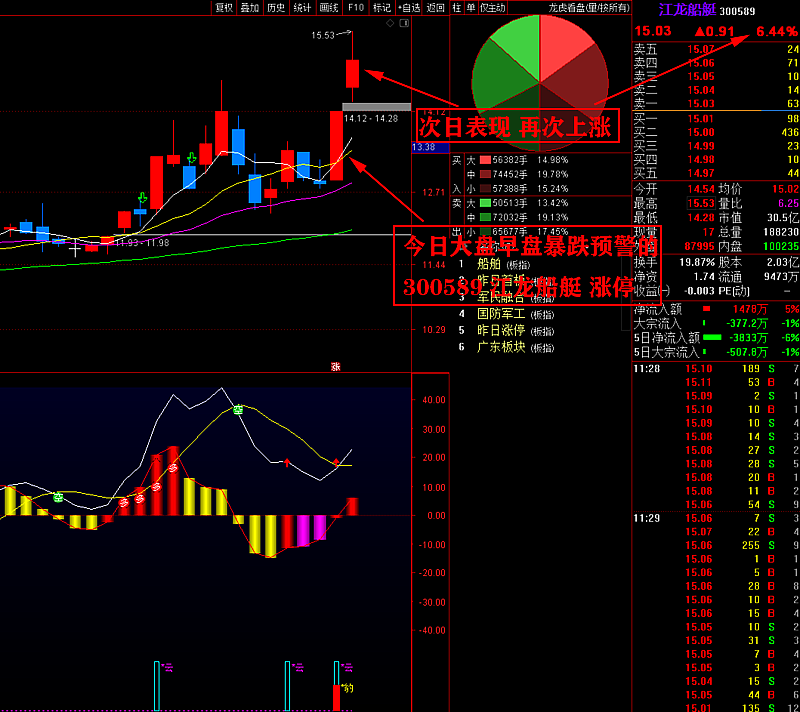Open the 统计 statistics menu
The width and height of the screenshot is (800, 712).
point(302,7)
